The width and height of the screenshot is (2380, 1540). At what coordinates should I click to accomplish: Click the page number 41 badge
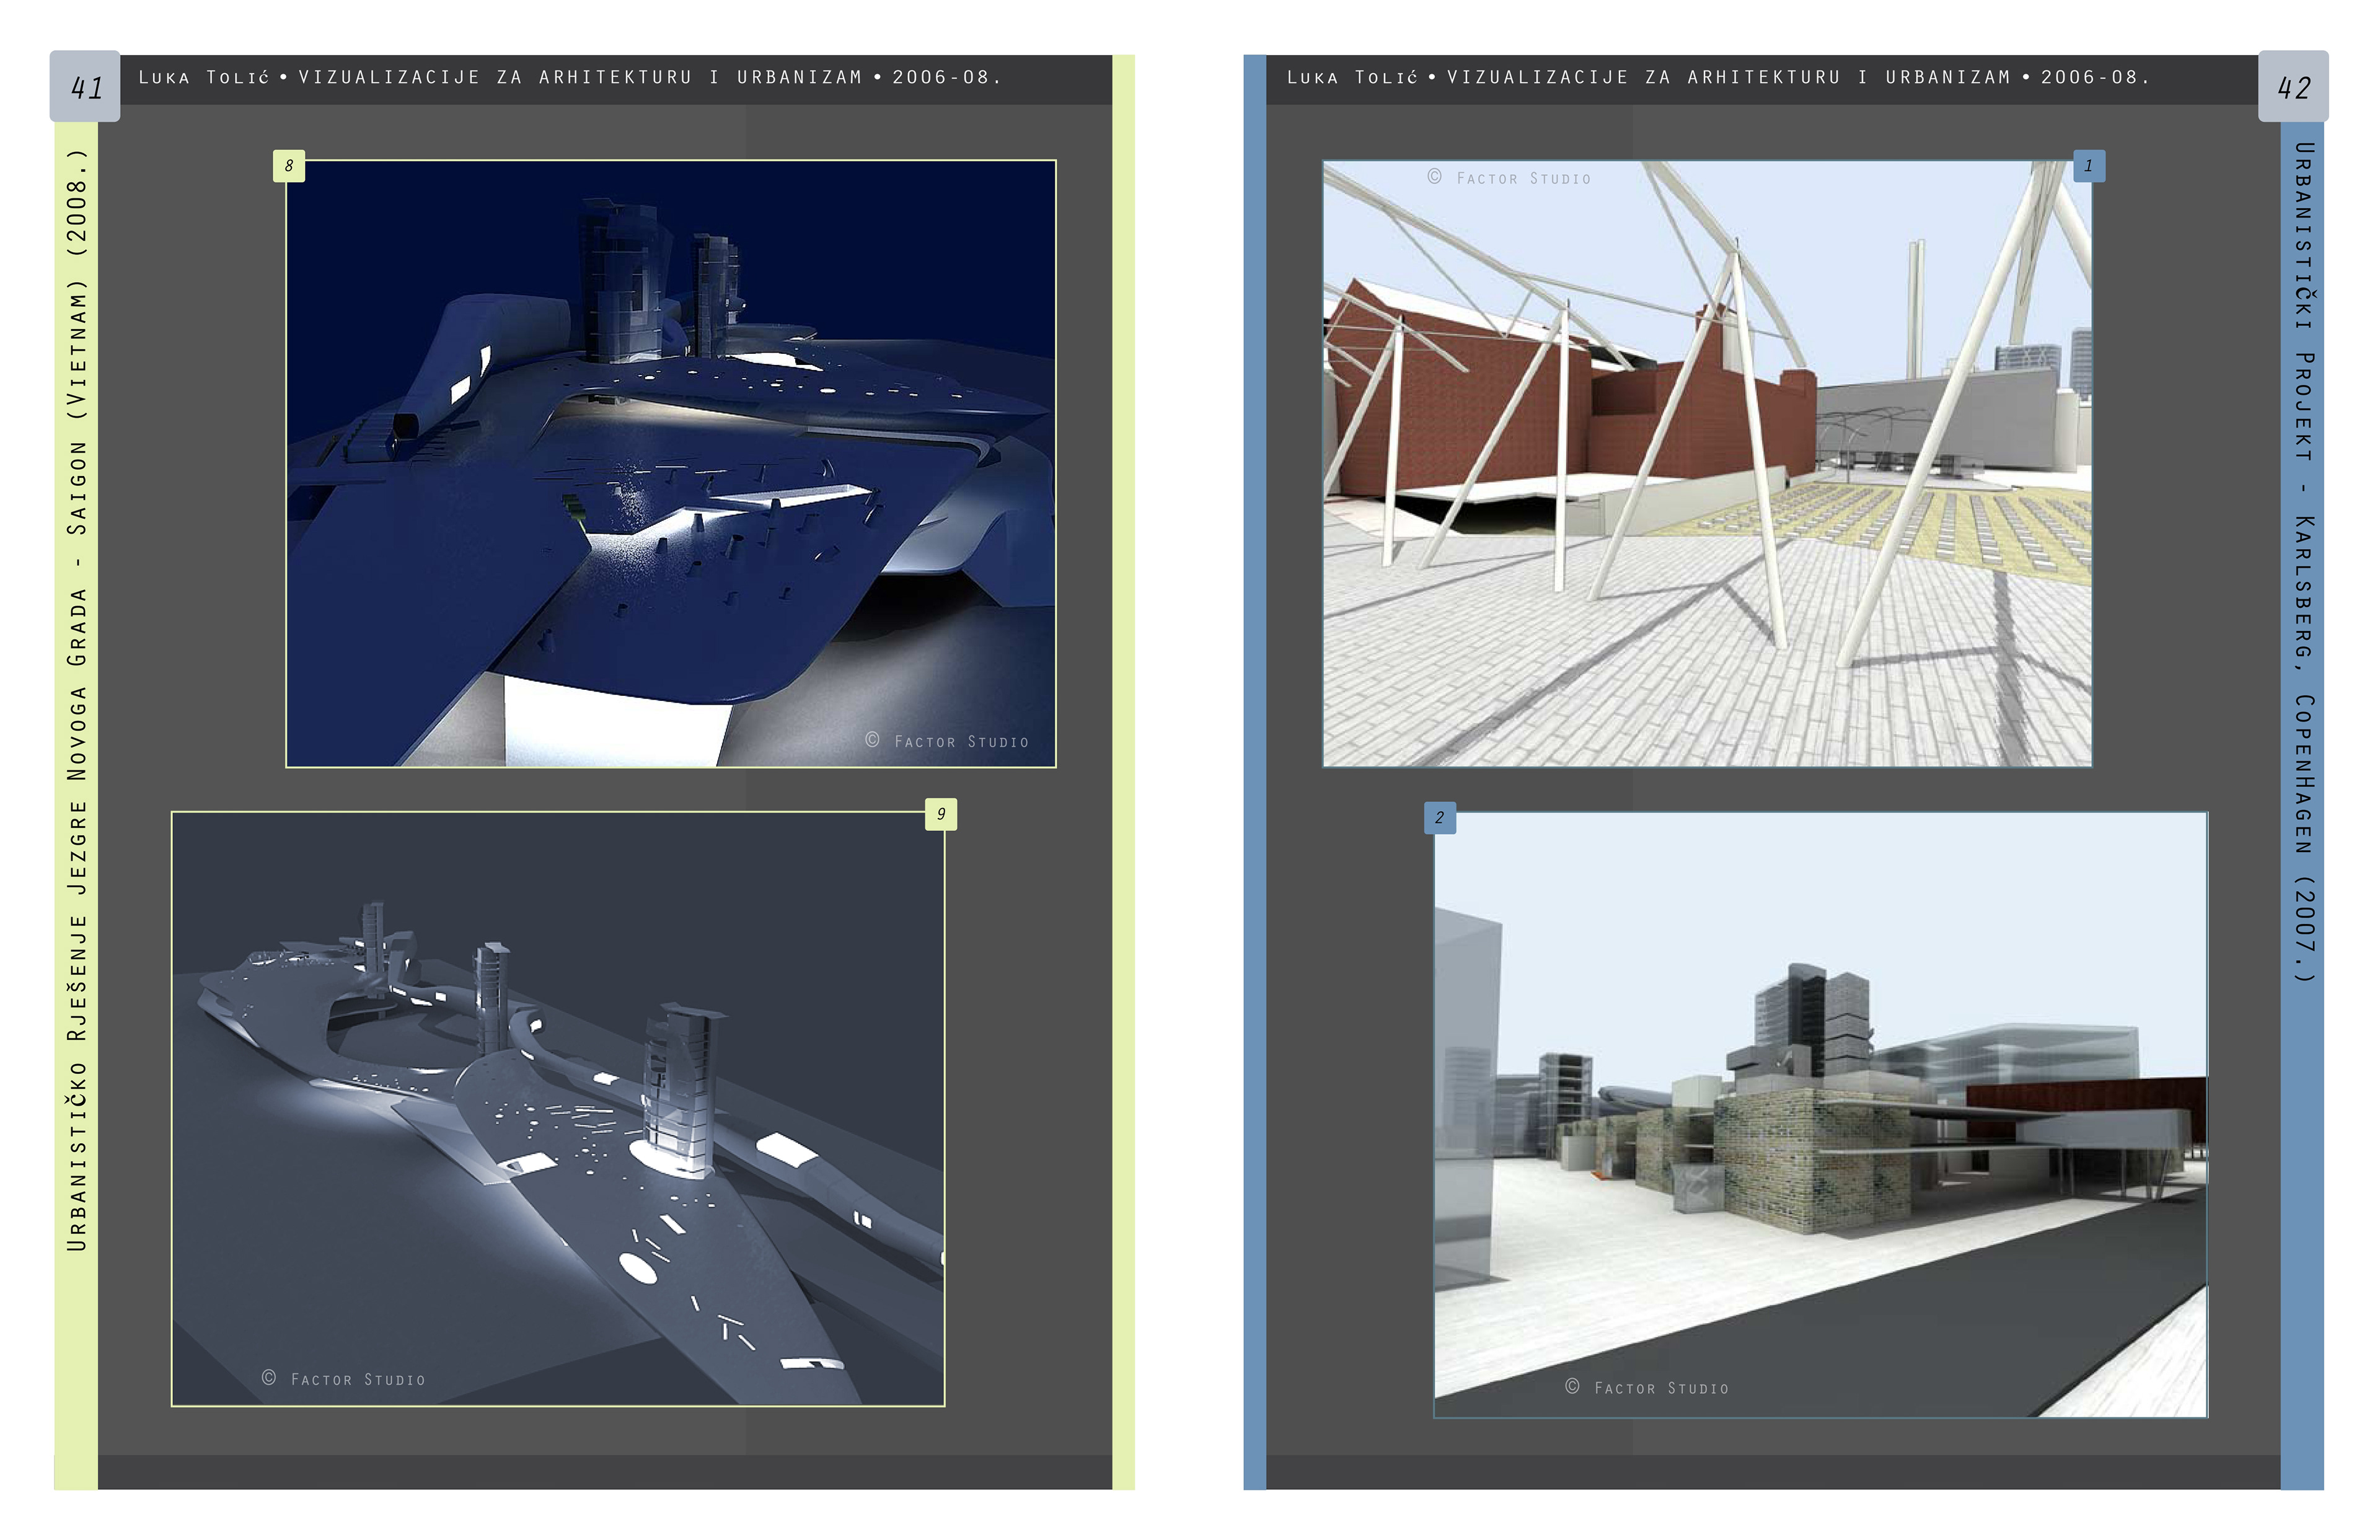pos(85,87)
